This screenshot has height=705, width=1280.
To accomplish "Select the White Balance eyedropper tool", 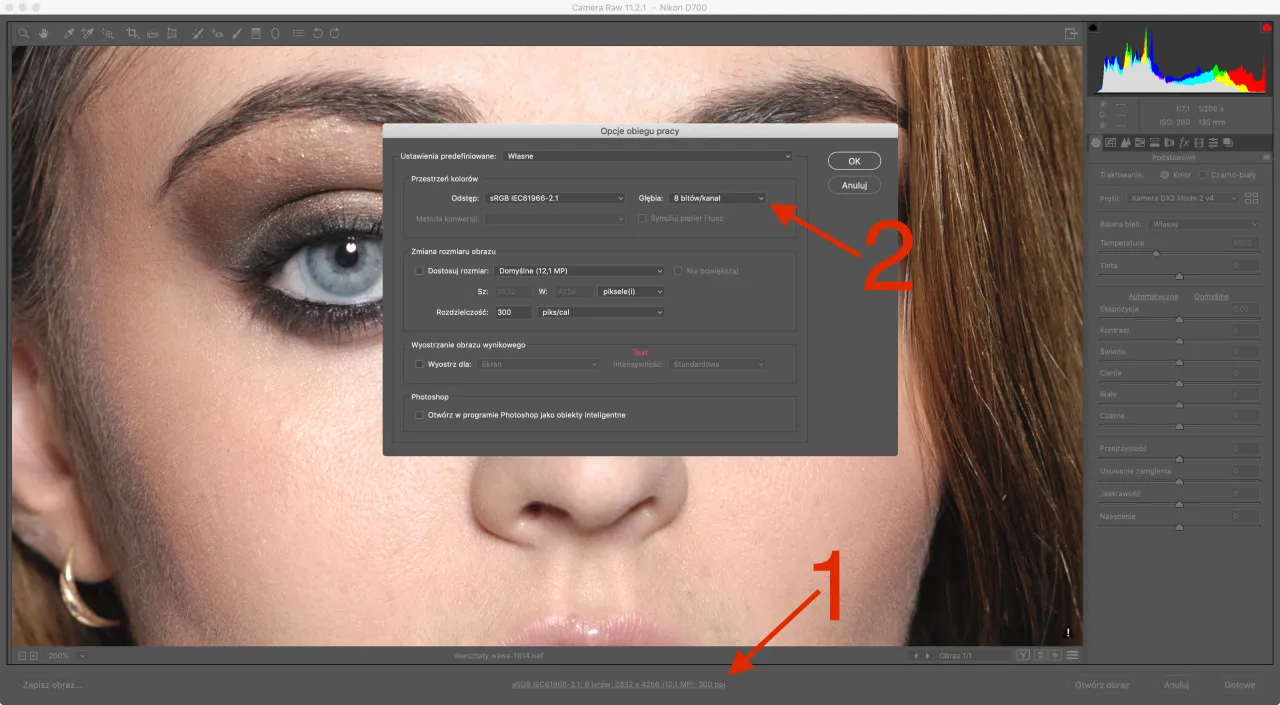I will pyautogui.click(x=67, y=32).
